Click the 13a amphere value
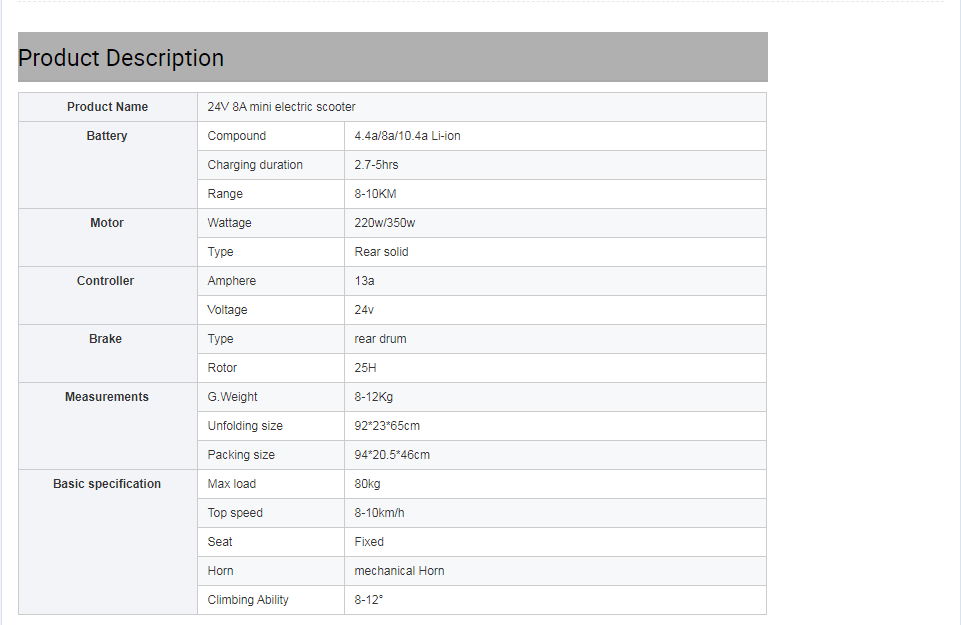 [x=364, y=281]
